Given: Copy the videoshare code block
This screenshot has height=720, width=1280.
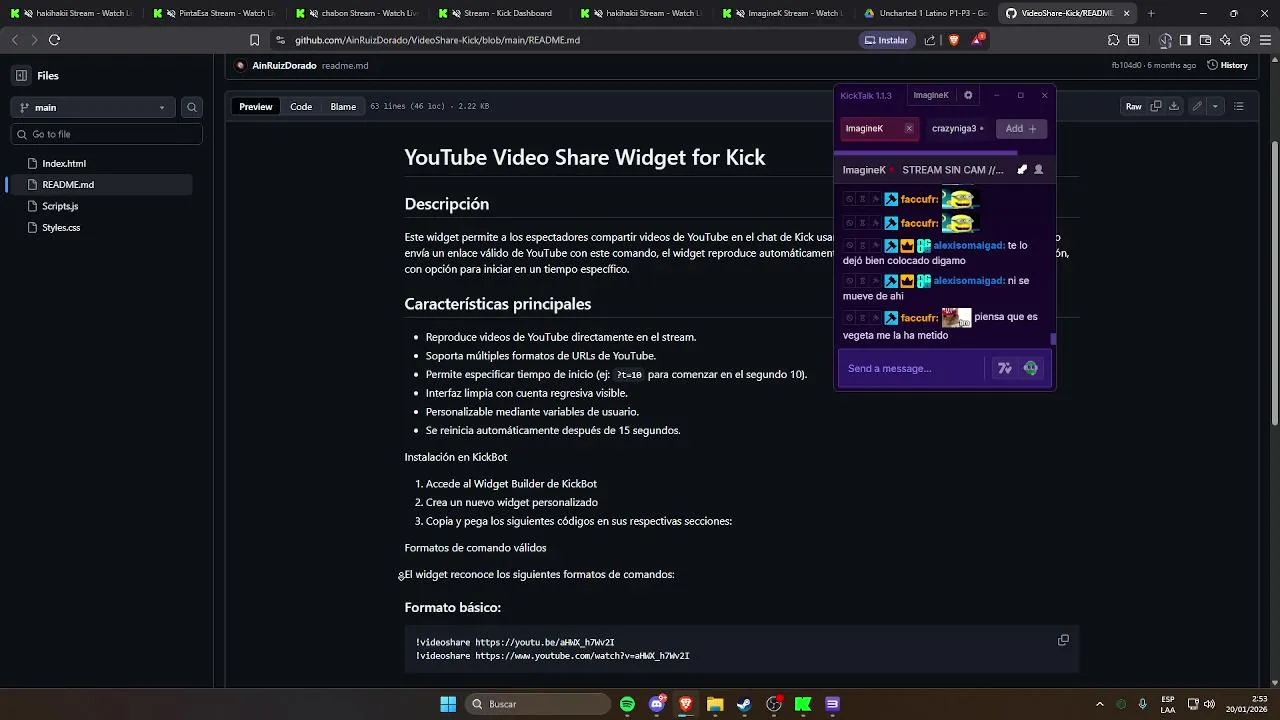Looking at the screenshot, I should click(1063, 640).
